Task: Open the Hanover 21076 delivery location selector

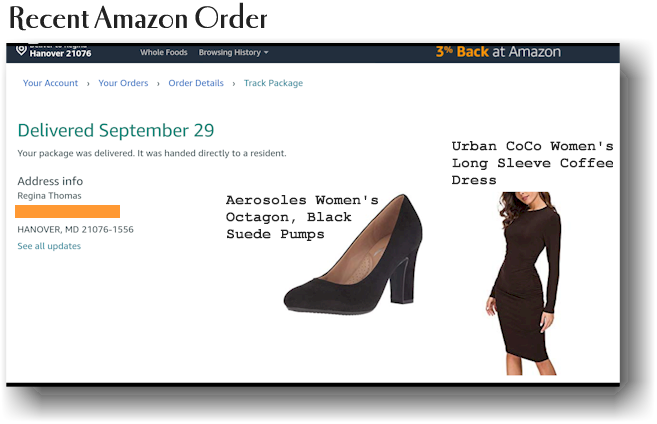Action: click(60, 53)
